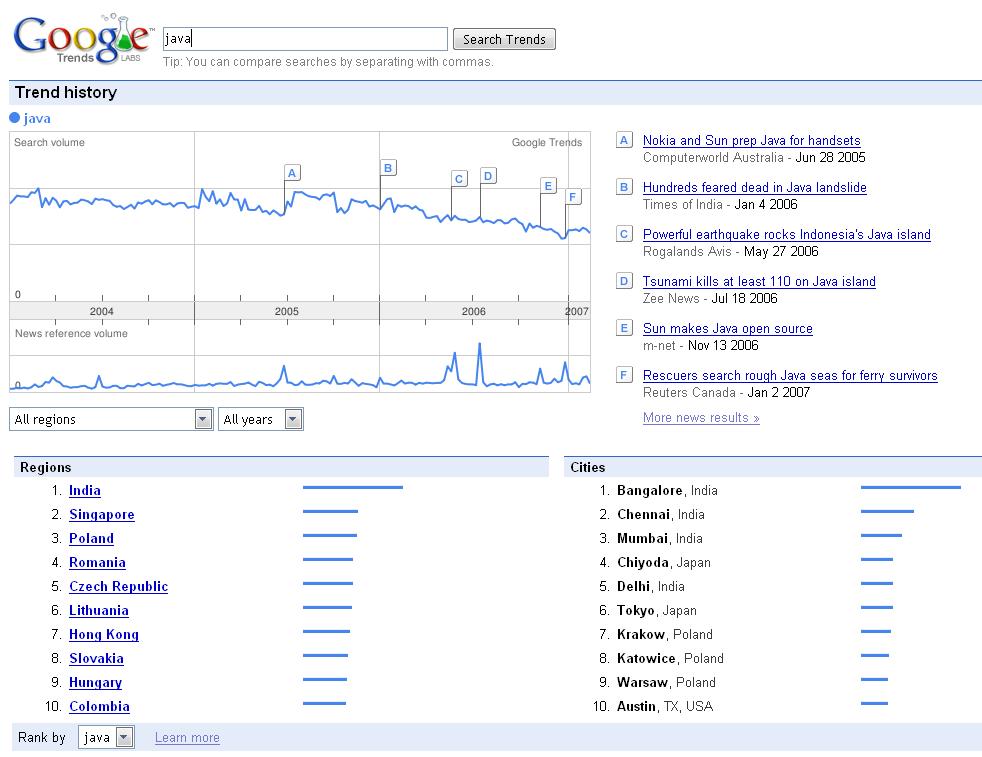Image resolution: width=982 pixels, height=757 pixels.
Task: Open the Hungary region link
Action: pos(95,682)
